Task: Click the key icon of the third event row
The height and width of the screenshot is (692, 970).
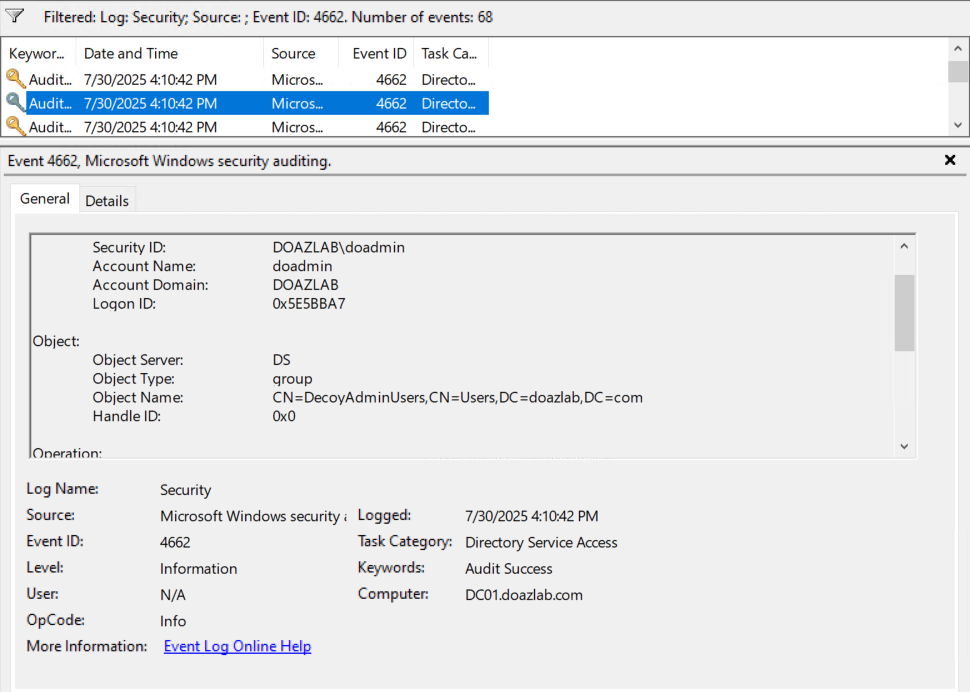Action: 16,127
